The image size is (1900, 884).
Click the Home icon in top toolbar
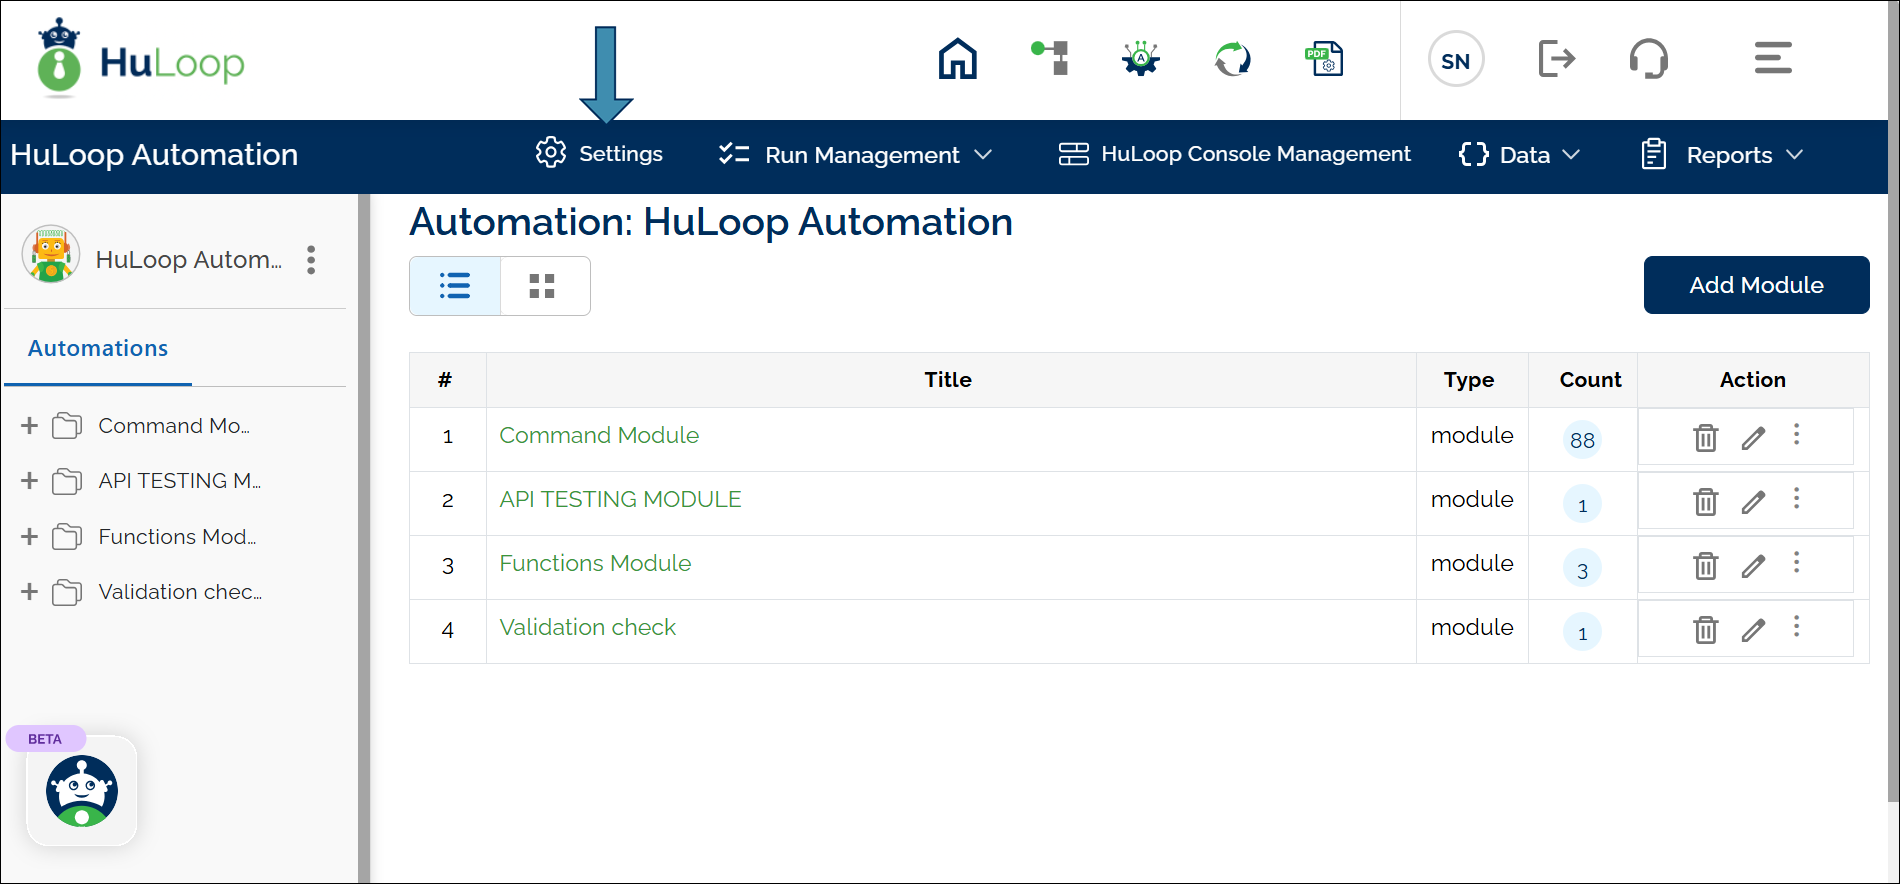pos(957,59)
